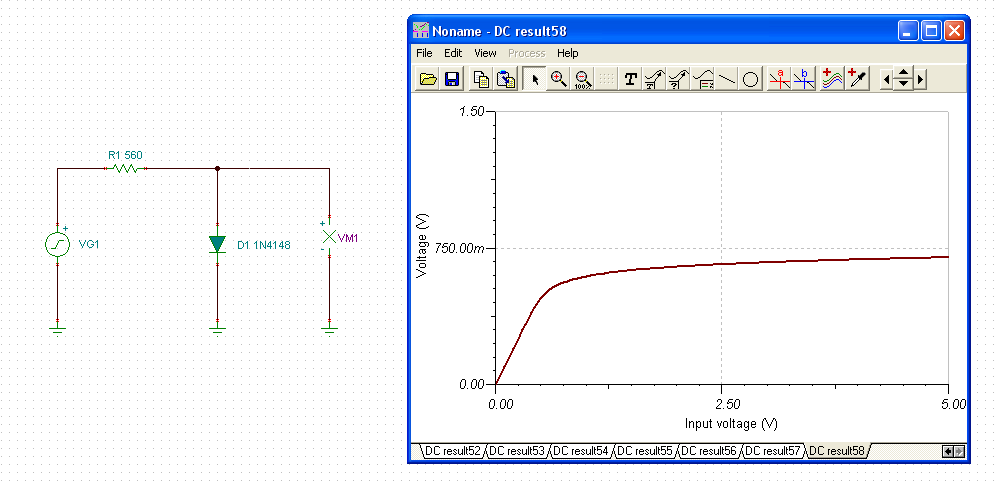
Task: Click the 'VG1' label text
Action: click(89, 244)
